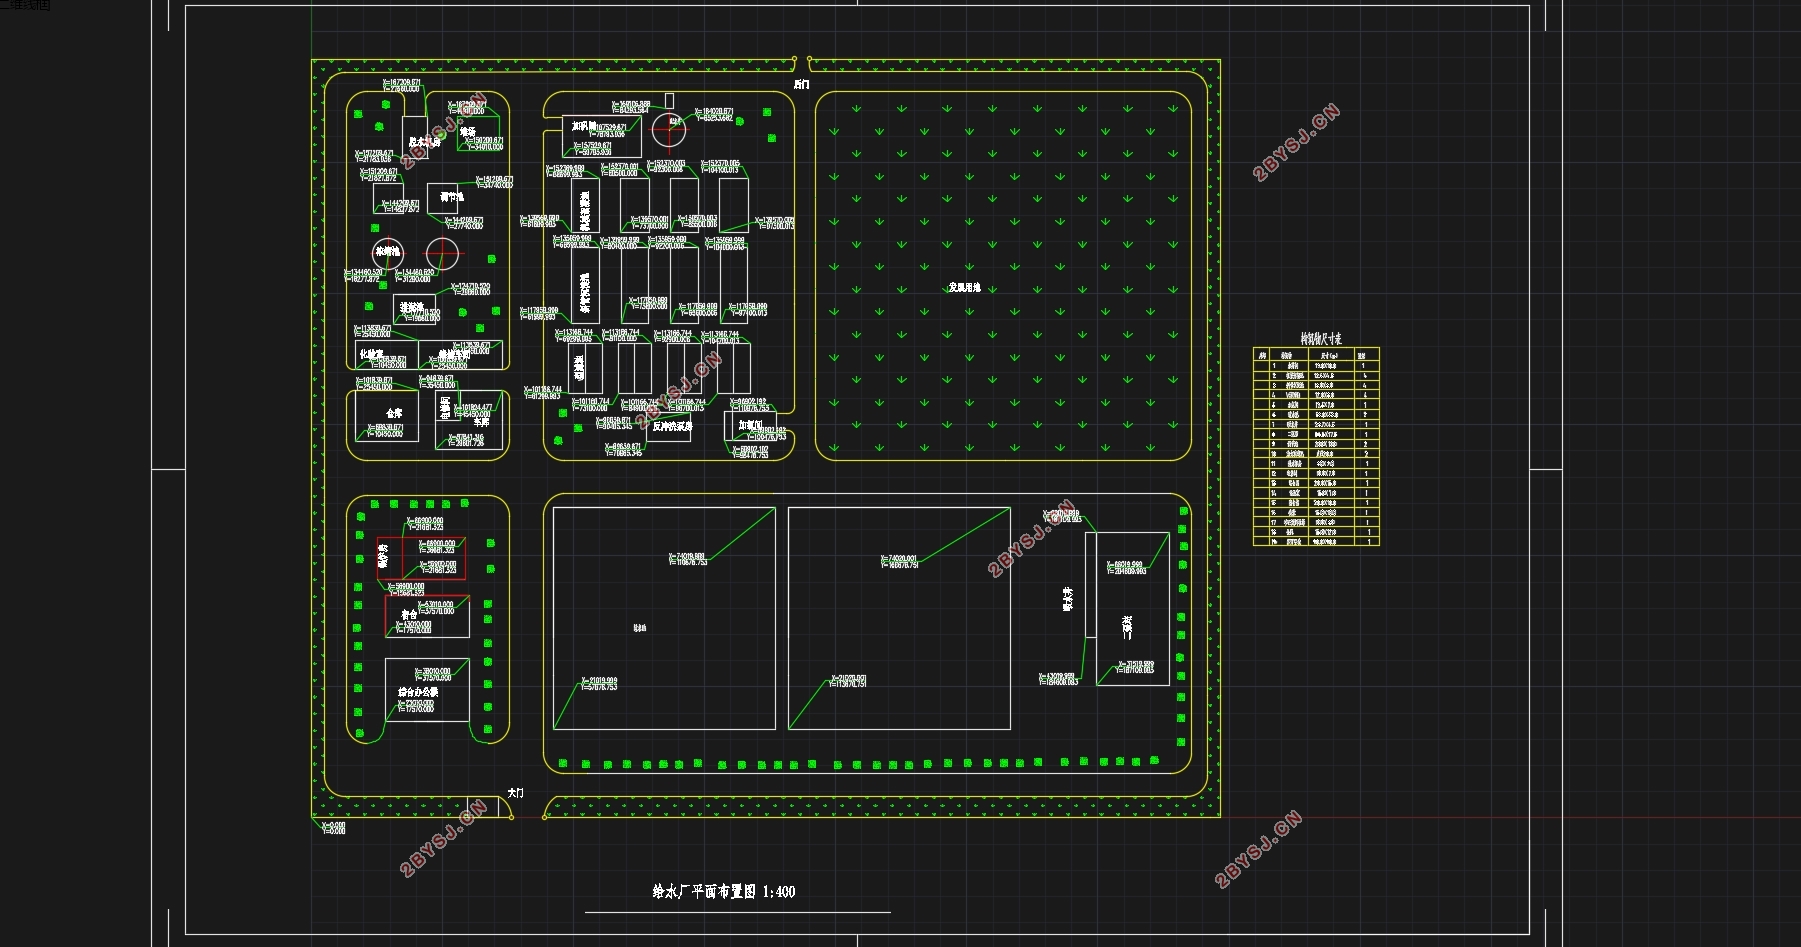Select the 调节池 tank label

tap(452, 197)
